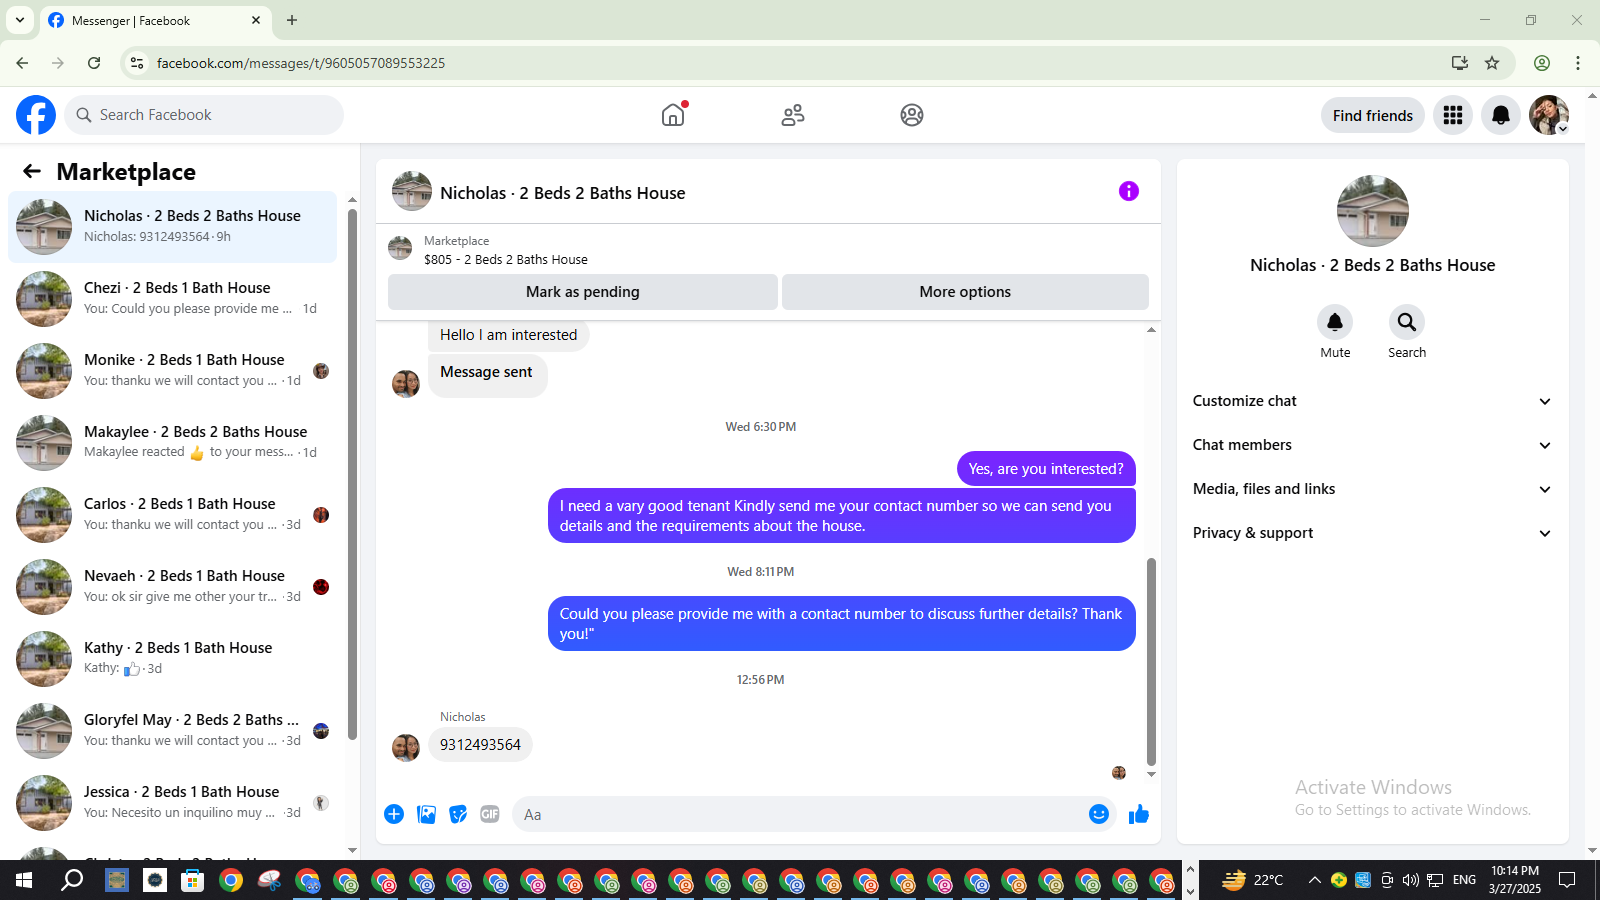1600x900 pixels.
Task: Bookmark this page with the star icon
Action: [1492, 63]
